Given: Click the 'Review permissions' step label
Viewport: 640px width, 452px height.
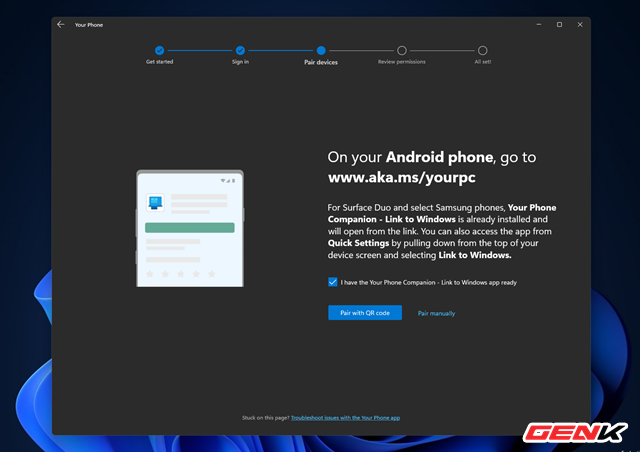Looking at the screenshot, I should pyautogui.click(x=402, y=62).
